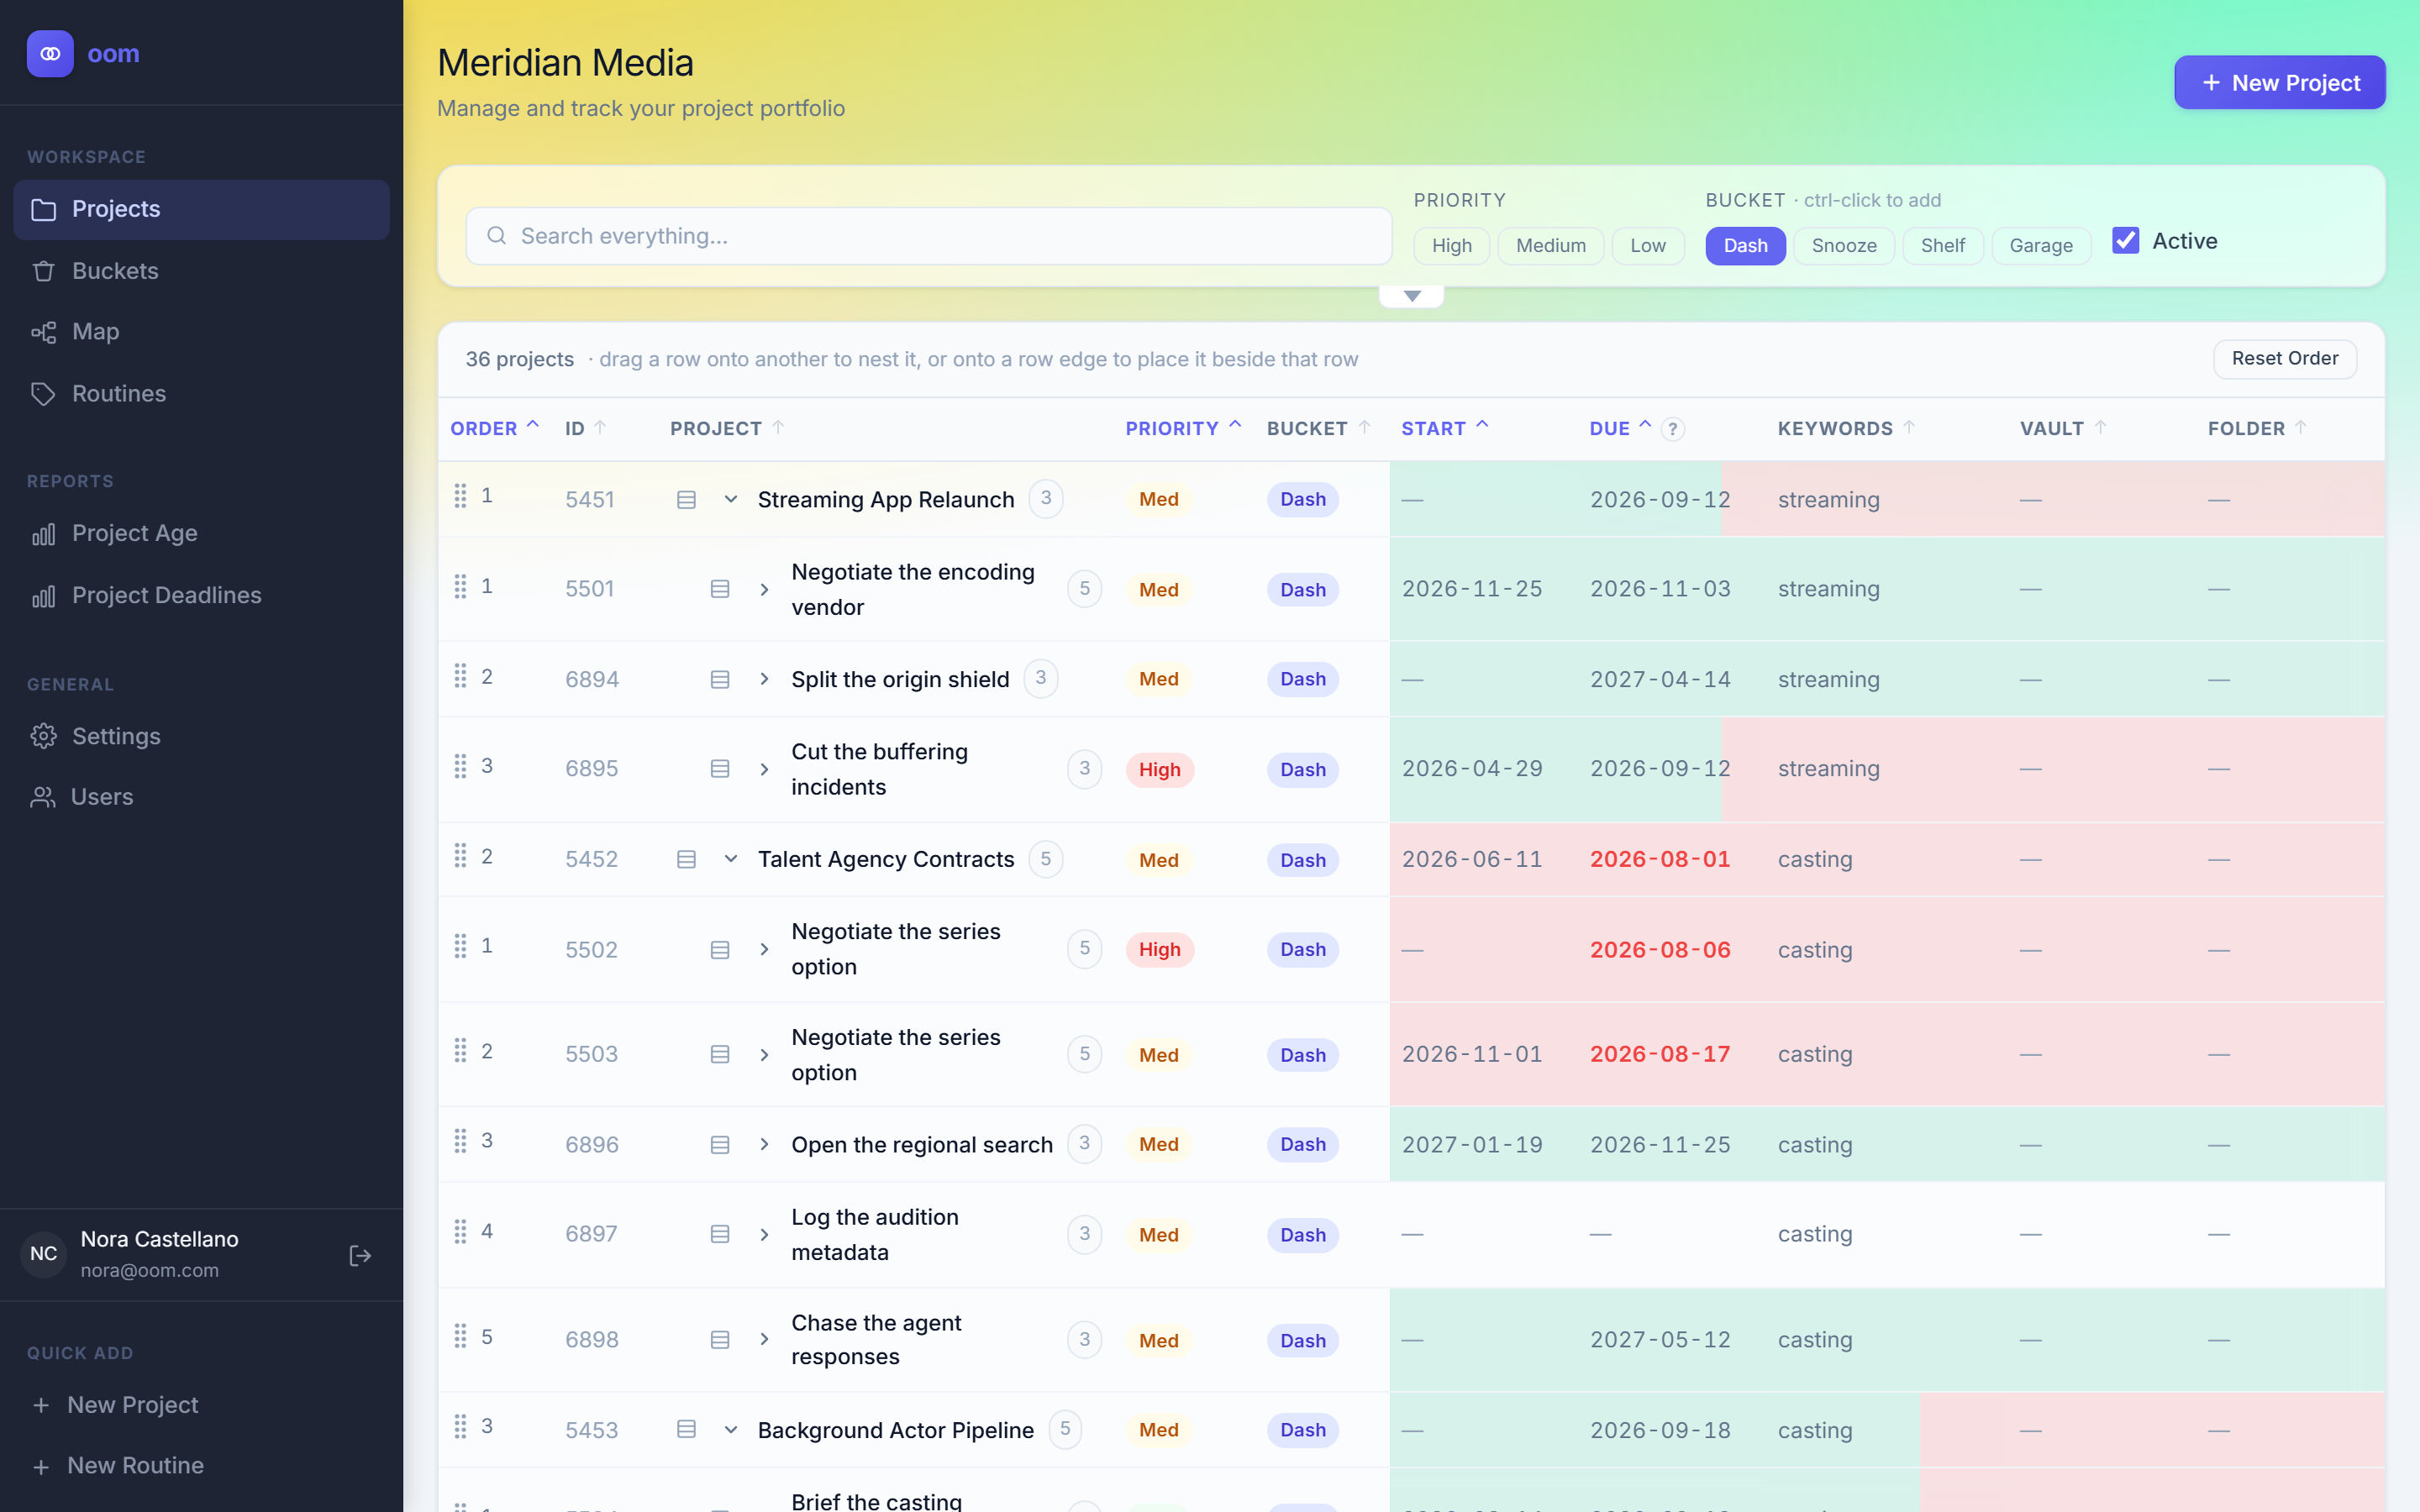Collapse Talent Agency Contracts row
The image size is (2420, 1512).
731,859
